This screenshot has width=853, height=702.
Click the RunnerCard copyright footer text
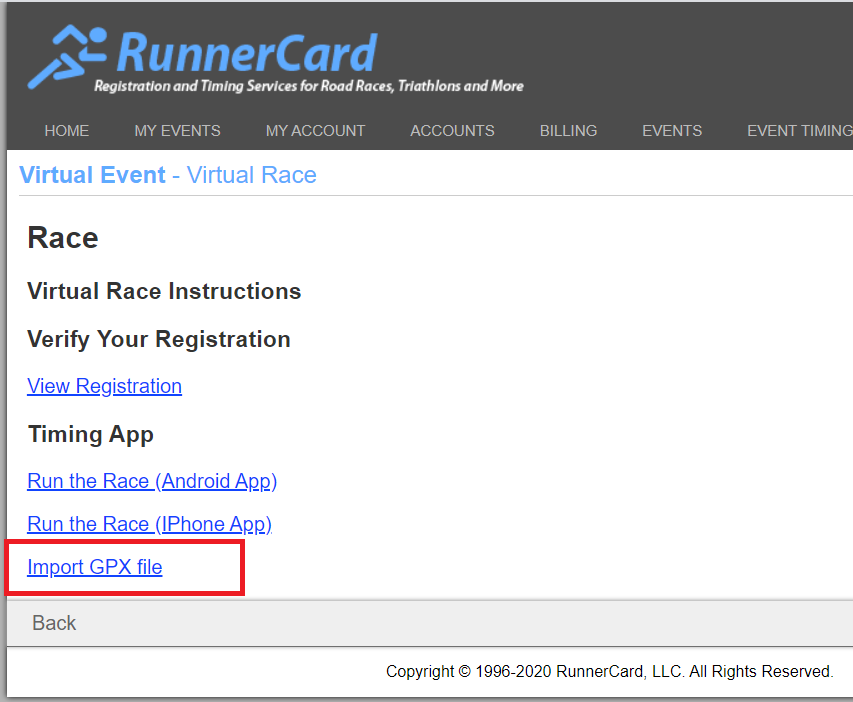(609, 672)
